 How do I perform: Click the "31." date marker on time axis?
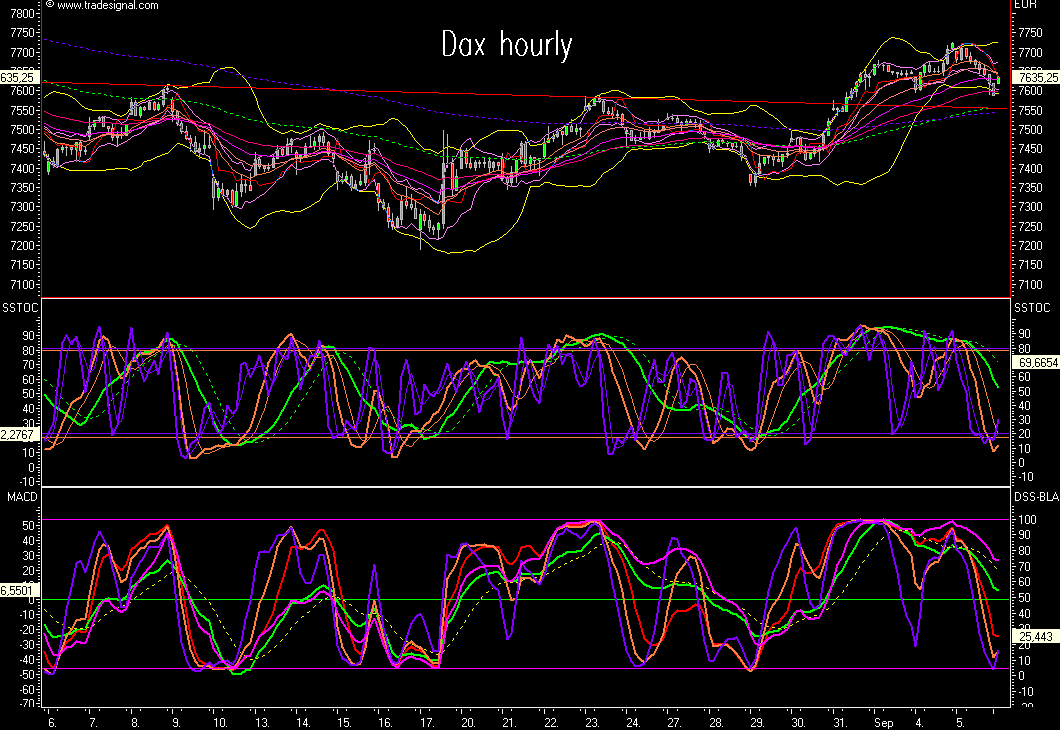841,720
